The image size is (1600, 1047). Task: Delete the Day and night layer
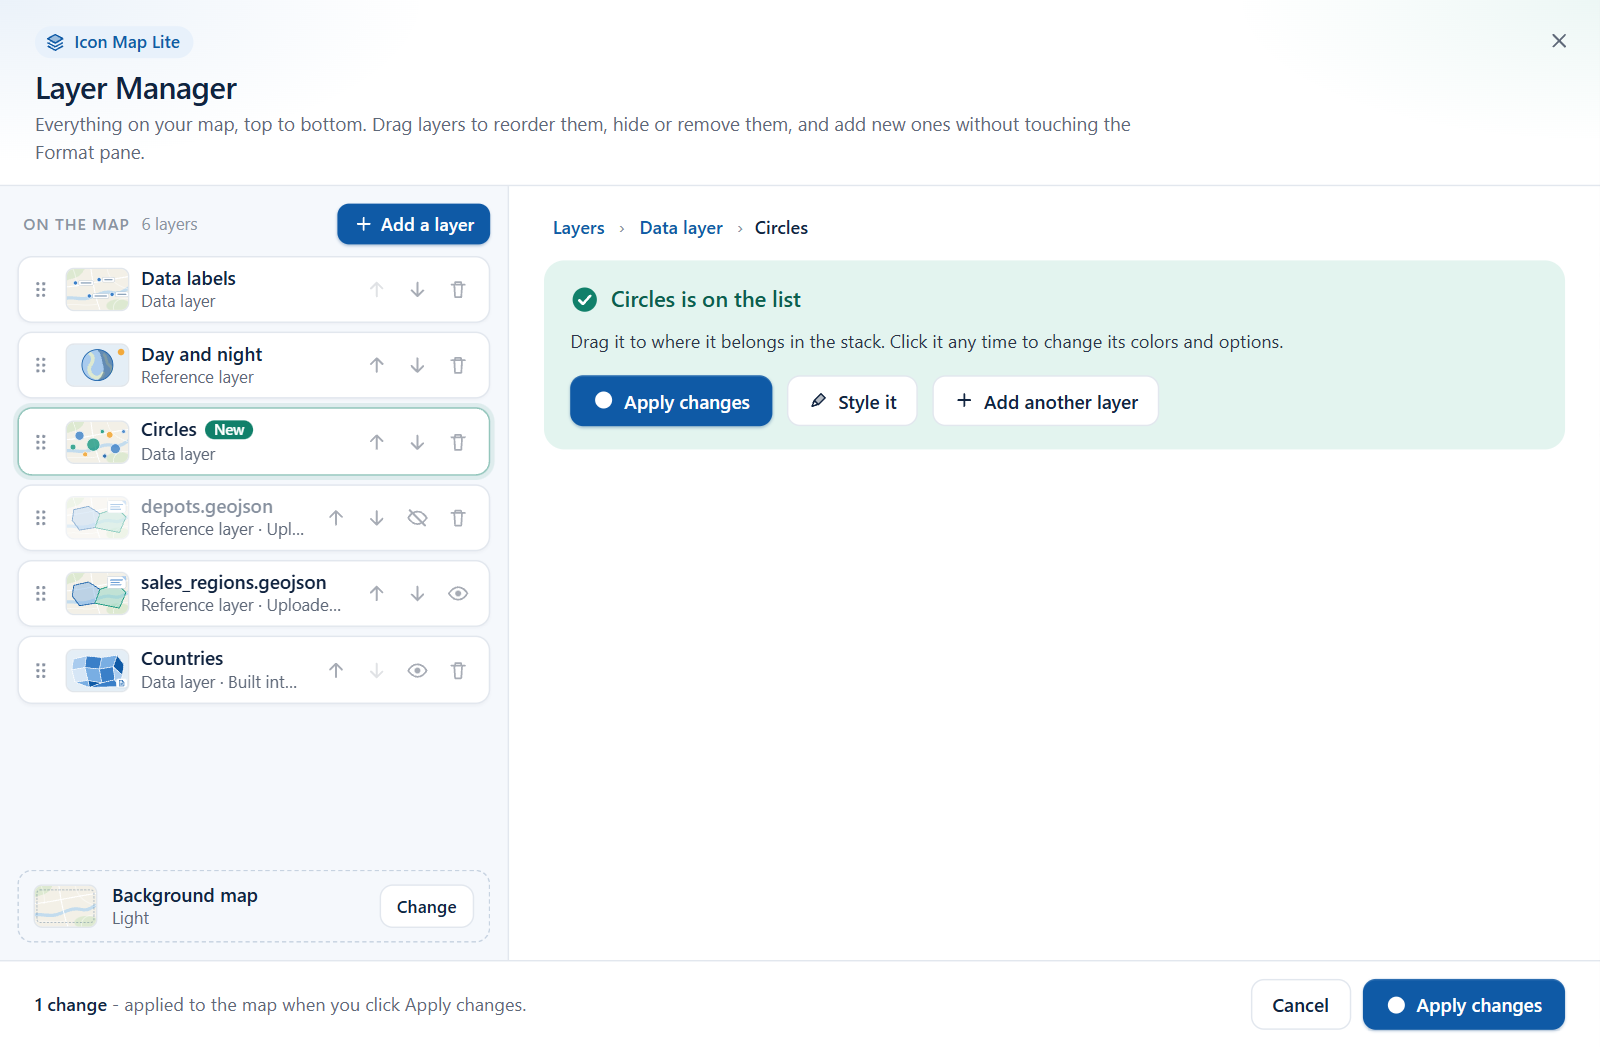(x=458, y=366)
